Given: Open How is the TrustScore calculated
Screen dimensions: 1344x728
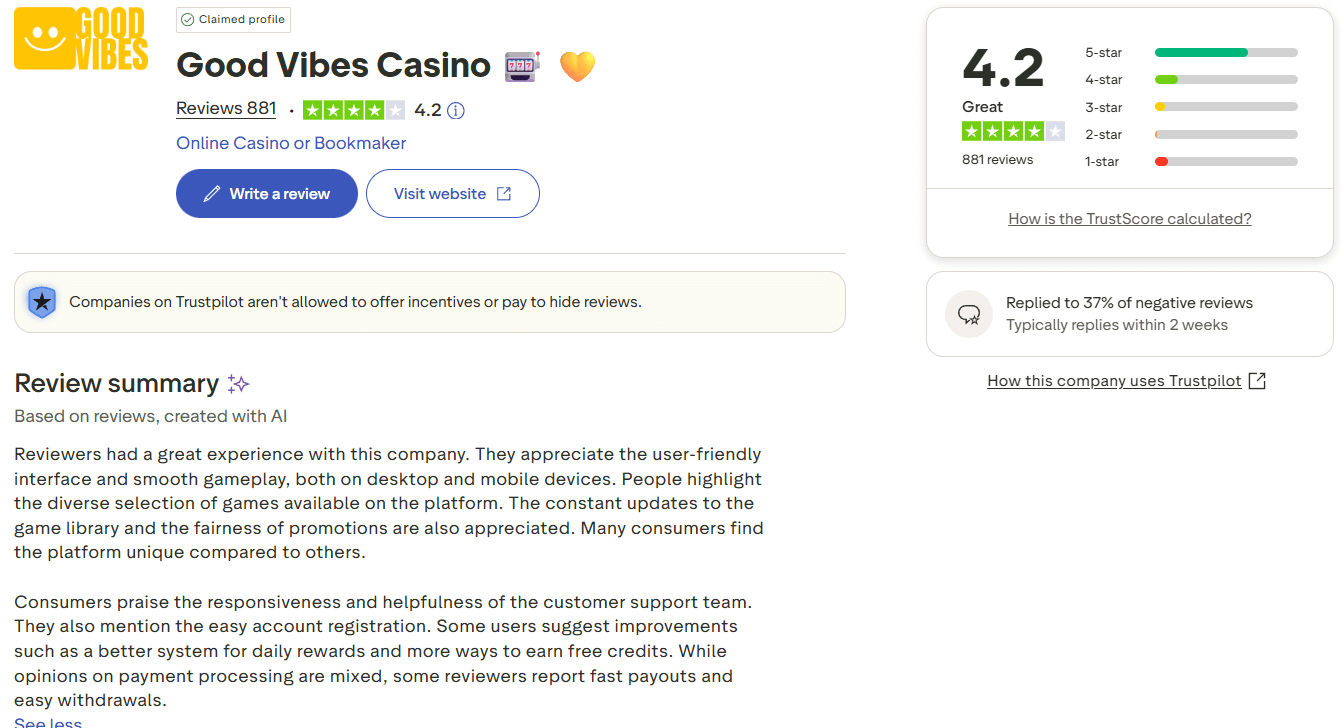Looking at the screenshot, I should 1129,219.
